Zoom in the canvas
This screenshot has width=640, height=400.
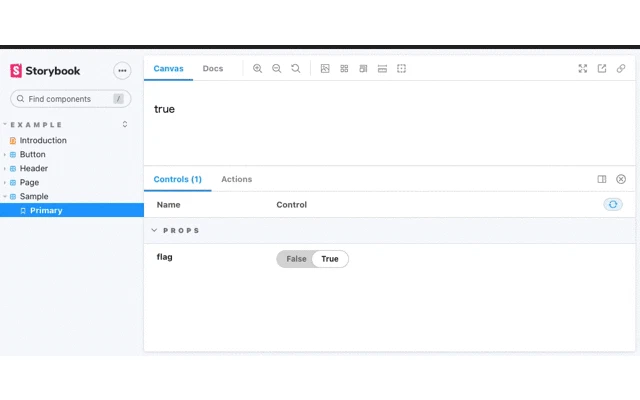click(257, 69)
